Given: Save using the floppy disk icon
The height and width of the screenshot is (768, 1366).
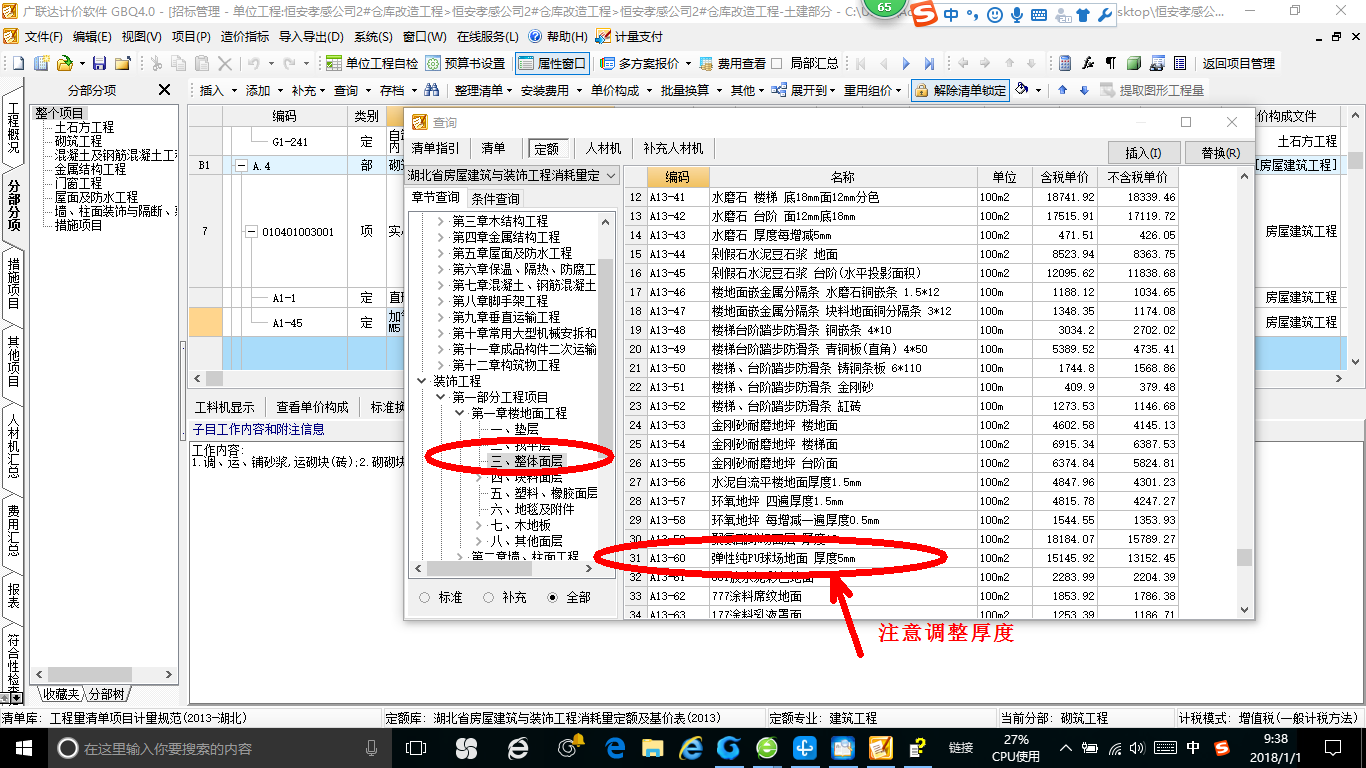Looking at the screenshot, I should pos(100,63).
